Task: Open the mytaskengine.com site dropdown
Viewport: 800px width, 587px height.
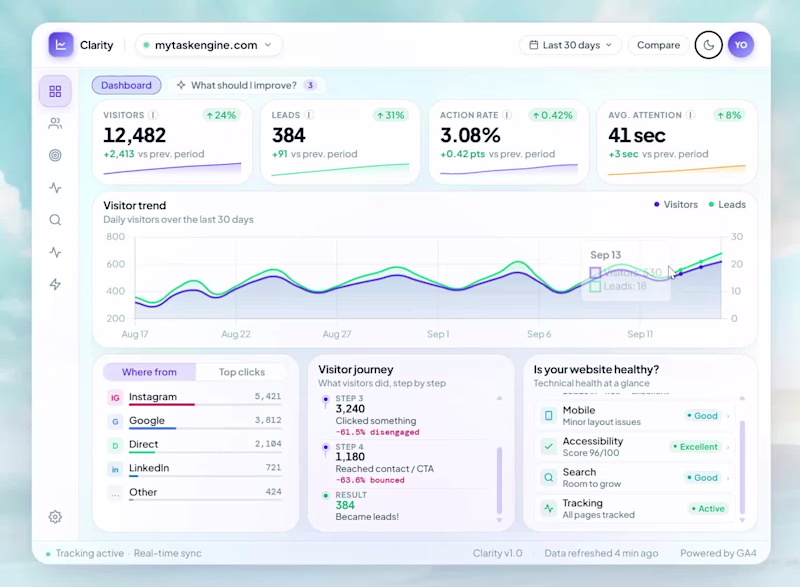Action: coord(209,45)
